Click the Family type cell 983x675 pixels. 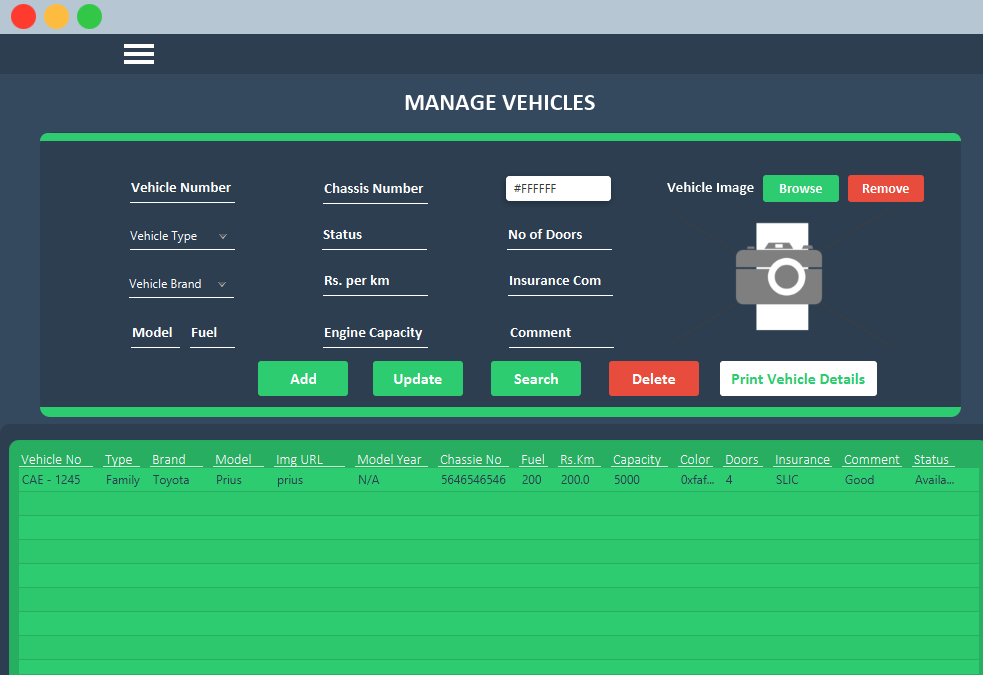[123, 479]
